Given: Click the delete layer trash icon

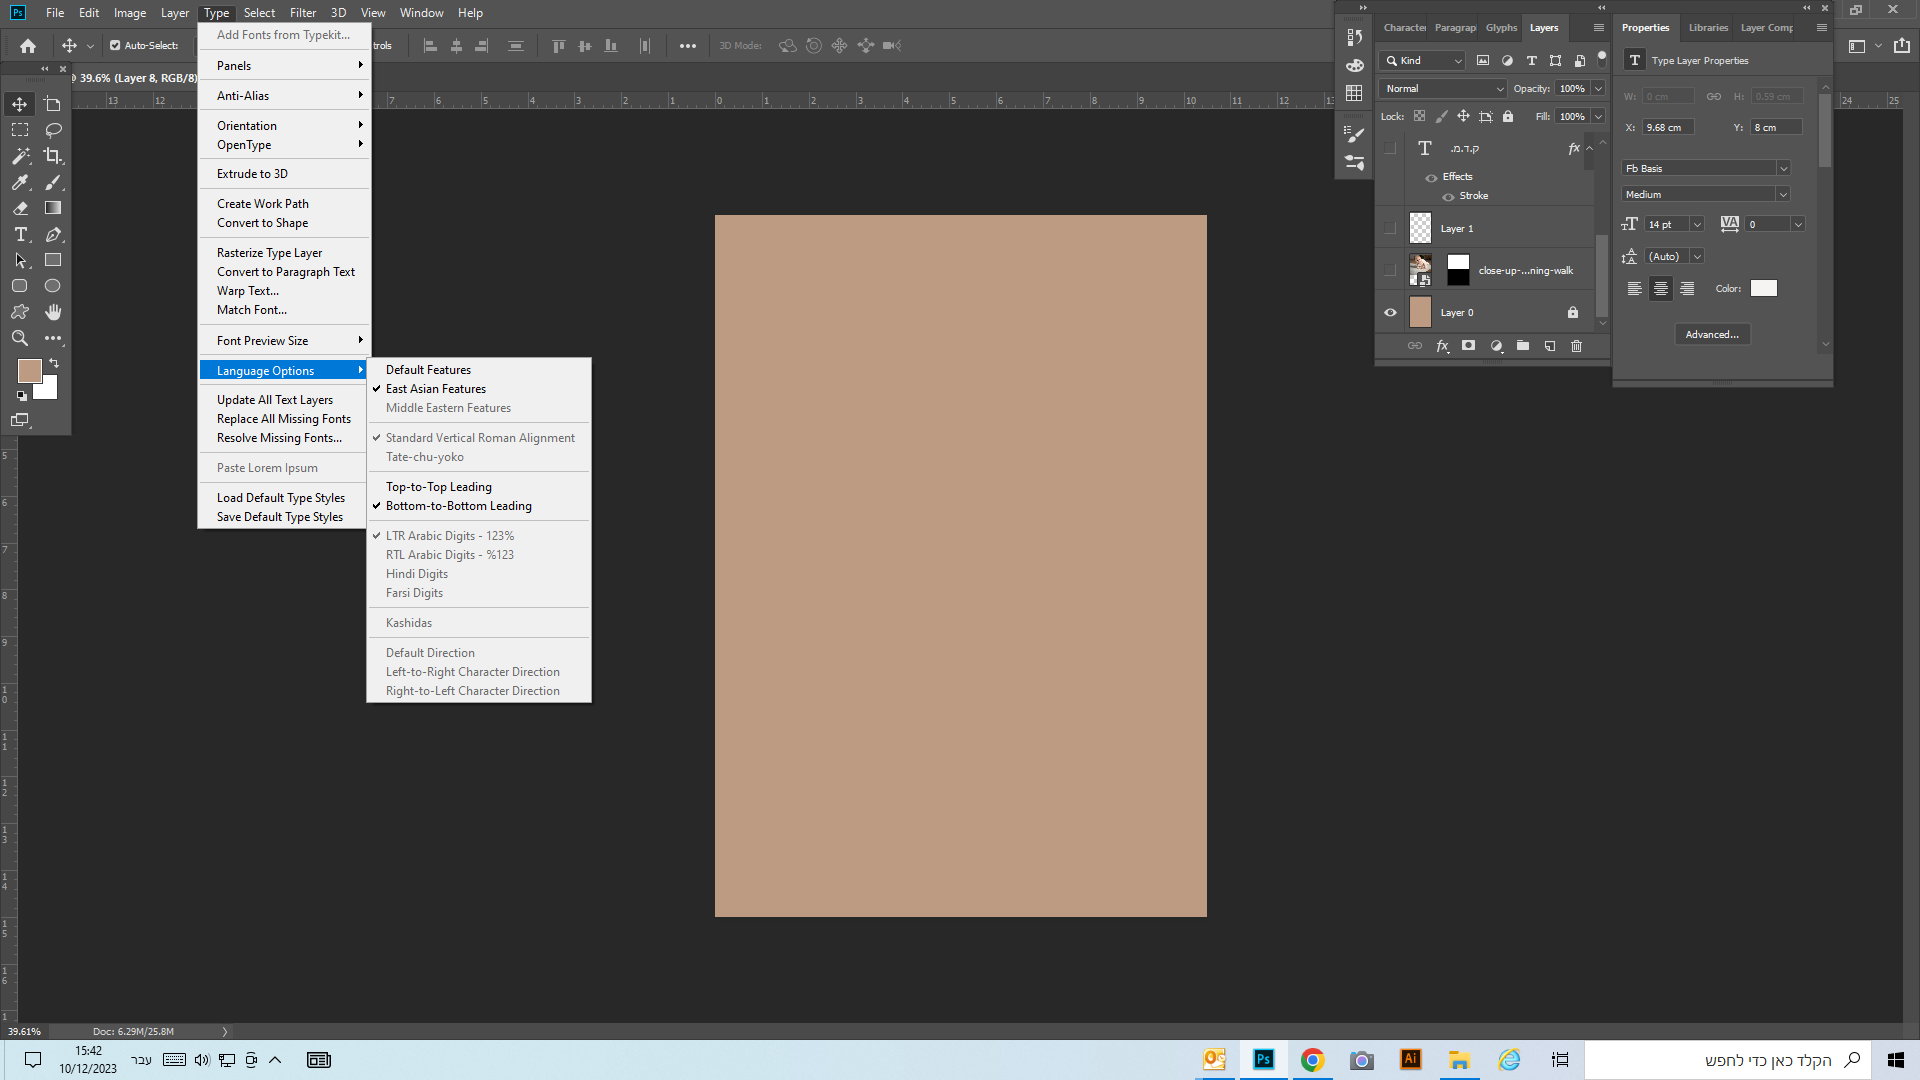Looking at the screenshot, I should (x=1577, y=346).
